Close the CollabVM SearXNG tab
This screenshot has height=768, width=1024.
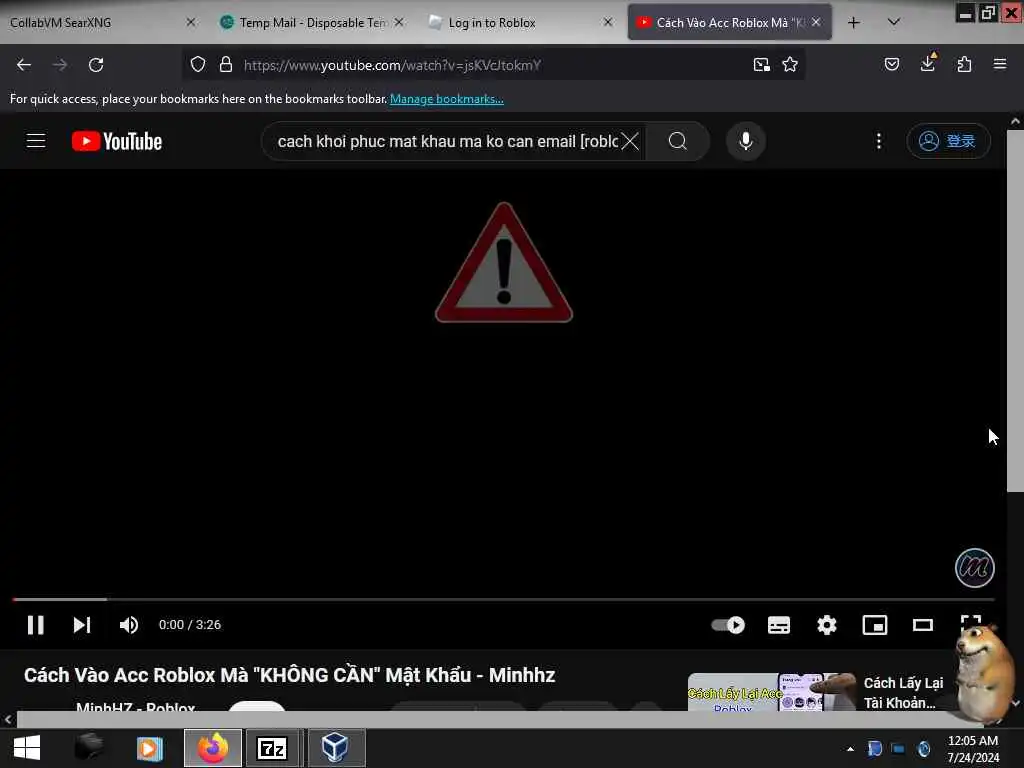[191, 22]
